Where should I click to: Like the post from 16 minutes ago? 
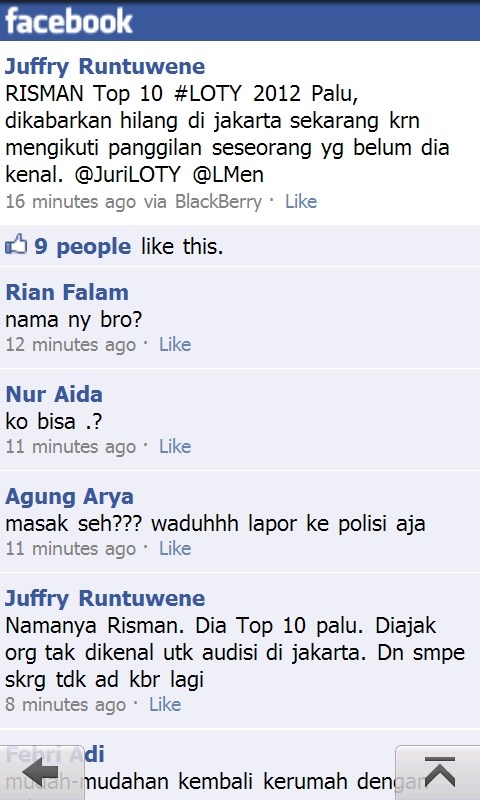(x=301, y=202)
